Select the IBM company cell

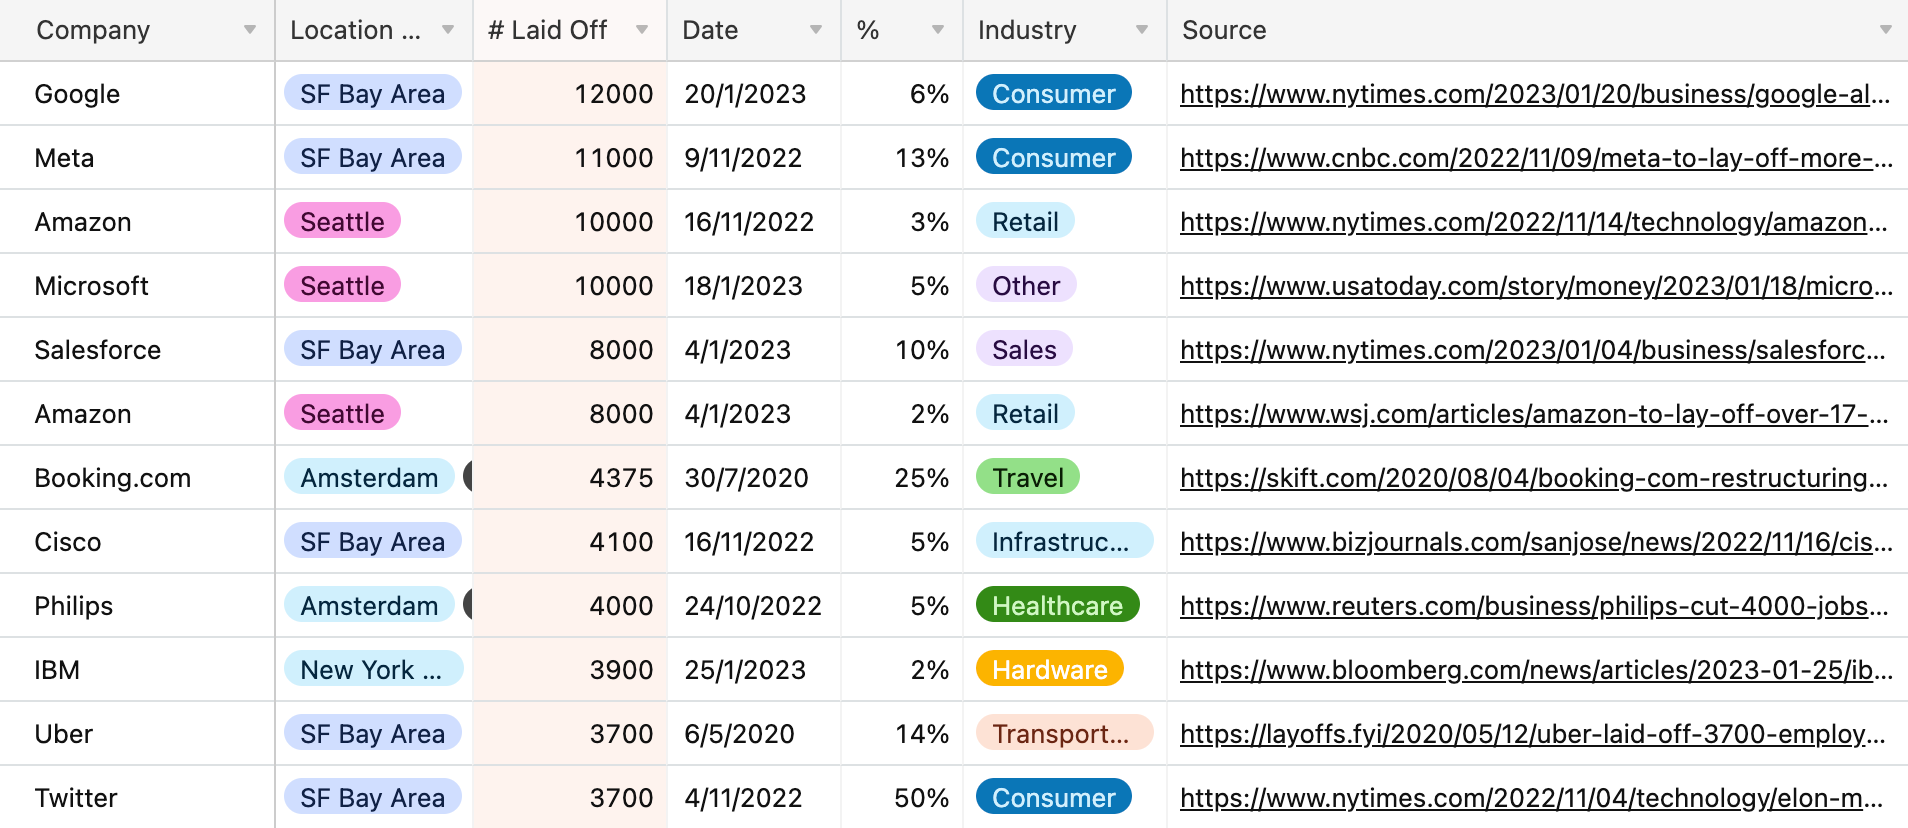click(x=137, y=670)
